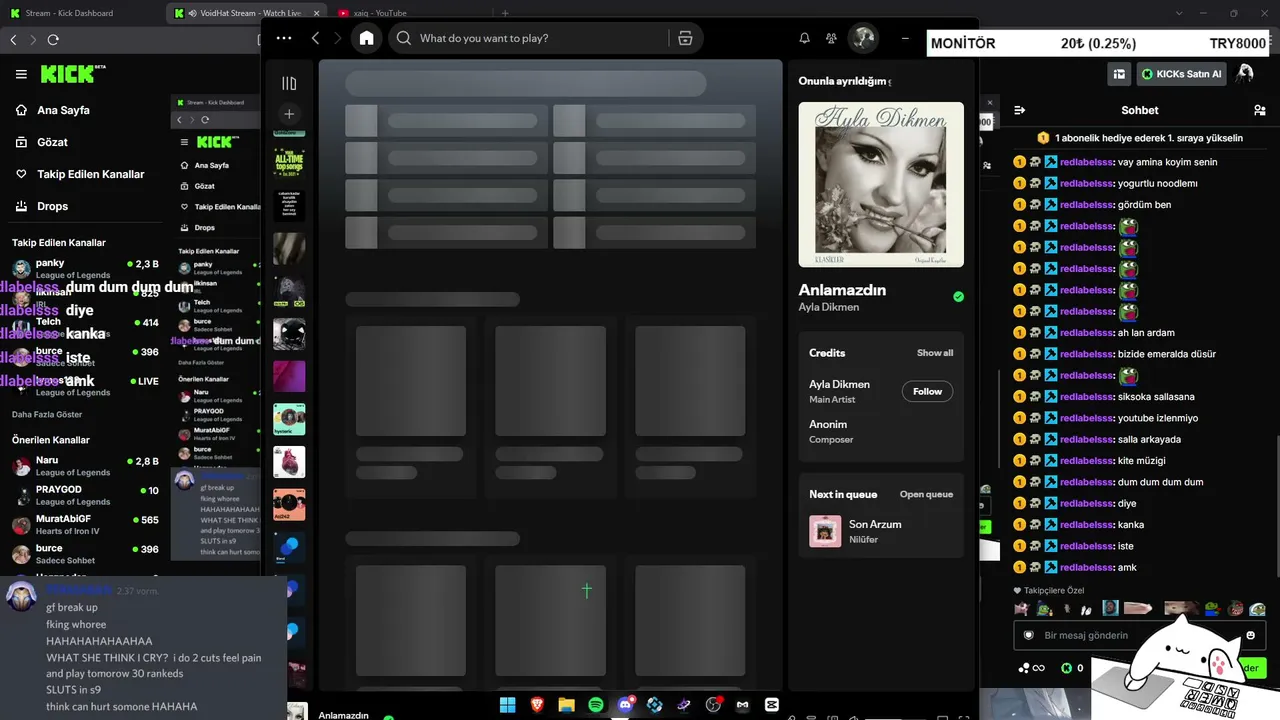Insert the first follower-only emote in the row
The height and width of the screenshot is (720, 1280).
(x=1021, y=609)
